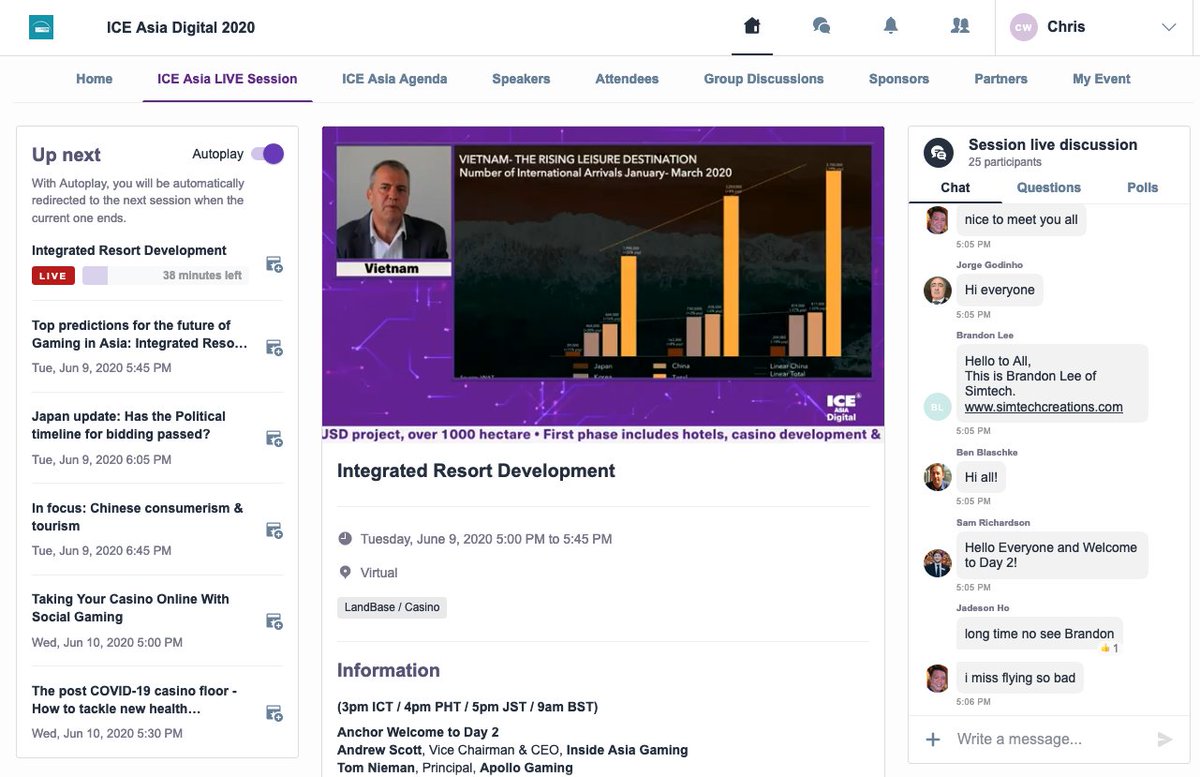
Task: Click the session live discussion chat icon
Action: 938,152
